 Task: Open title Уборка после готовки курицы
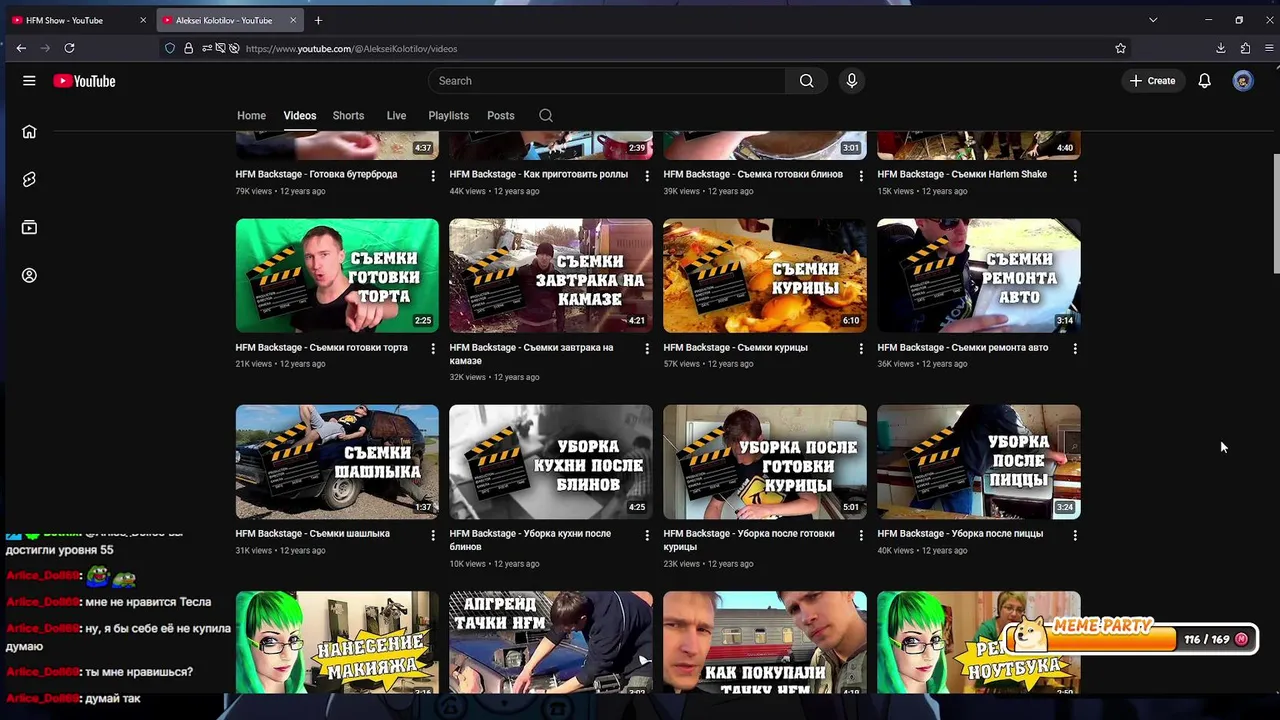748,540
